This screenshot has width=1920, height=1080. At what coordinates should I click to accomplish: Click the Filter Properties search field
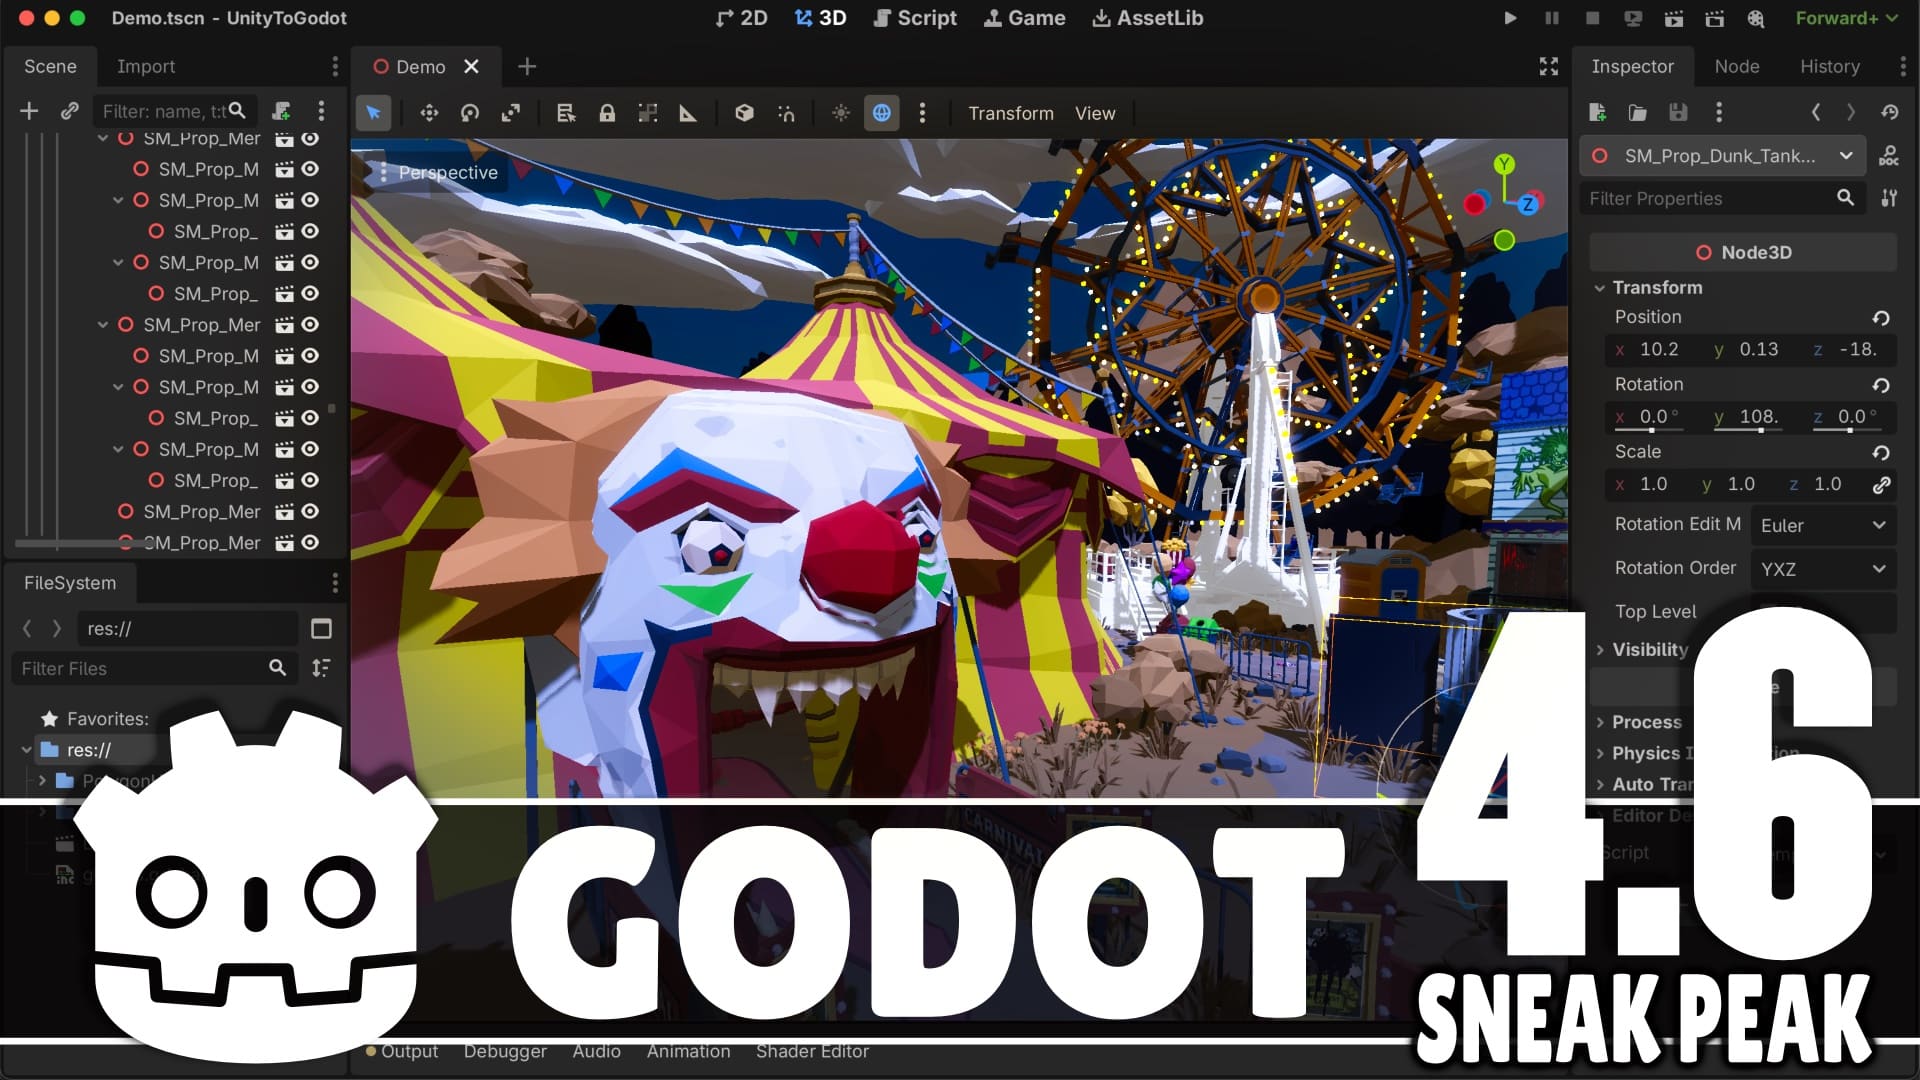point(1710,198)
